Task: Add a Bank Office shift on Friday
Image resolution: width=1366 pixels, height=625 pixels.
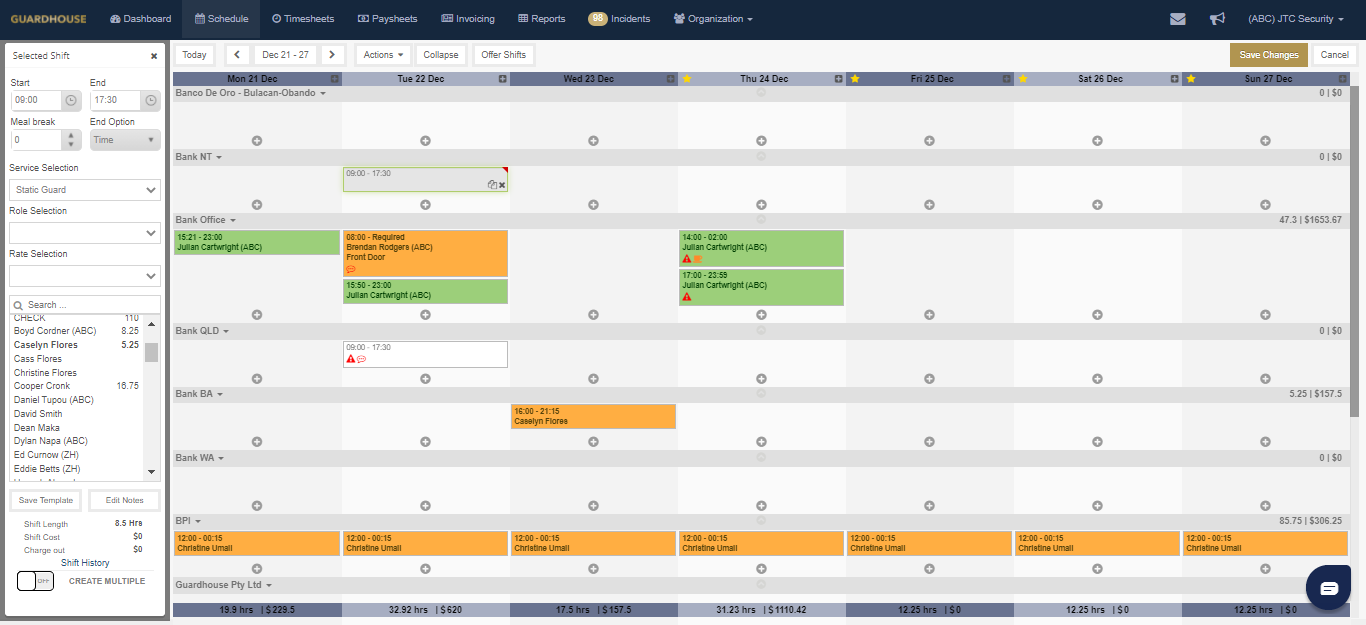Action: click(x=929, y=314)
